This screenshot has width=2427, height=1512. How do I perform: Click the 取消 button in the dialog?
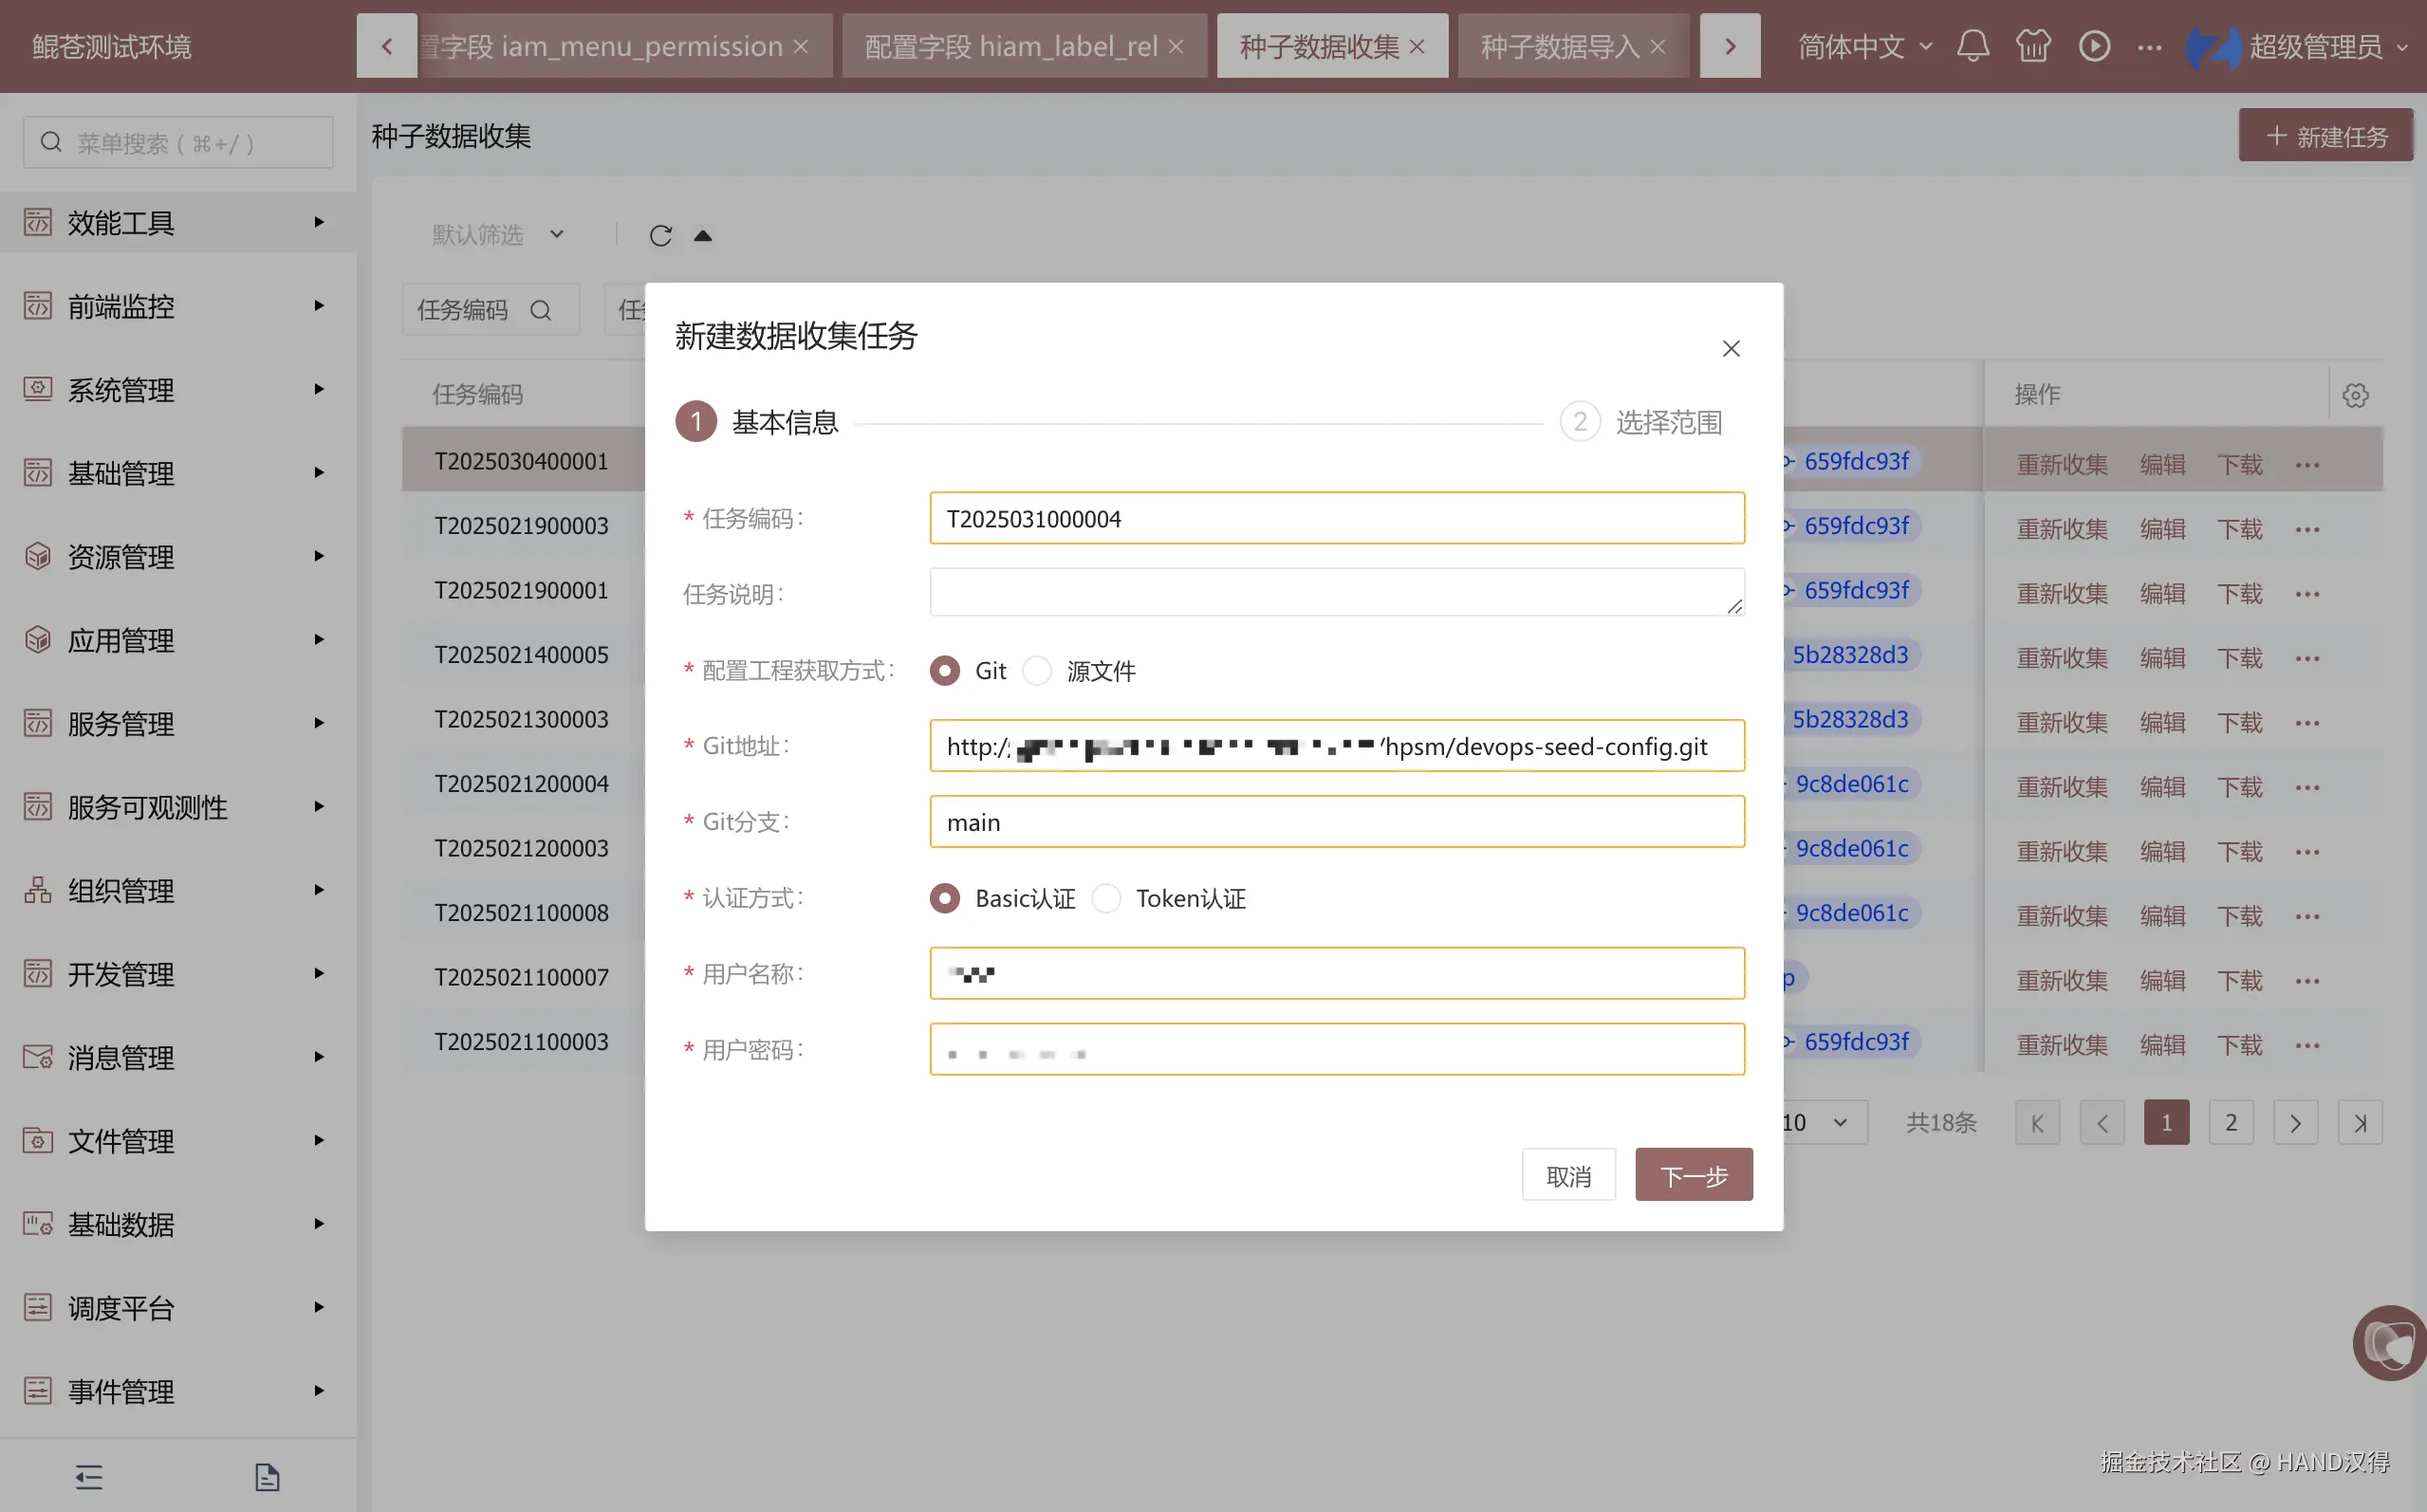click(1568, 1175)
